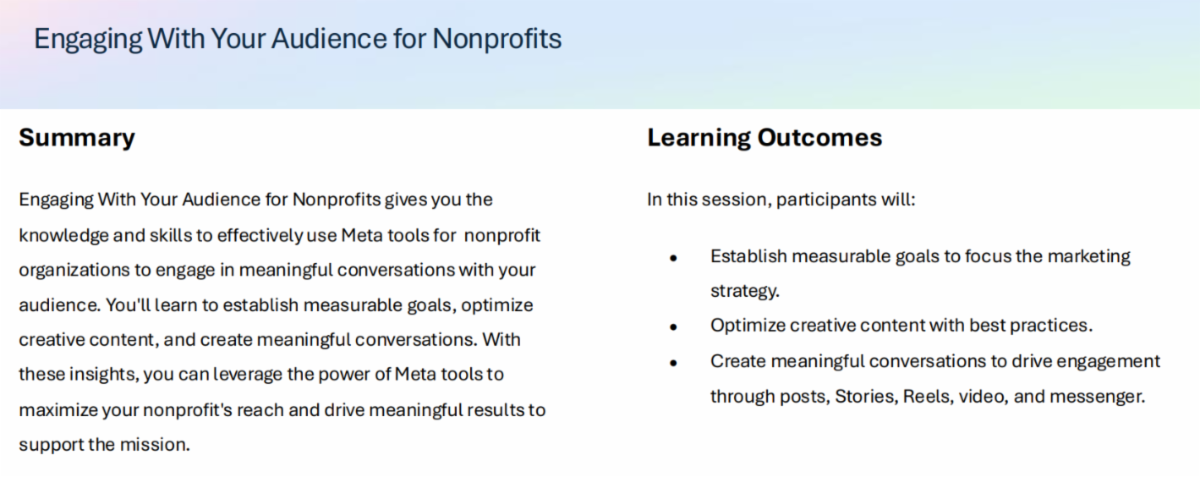Click the bullet point before 'Create meaningful conversations'
This screenshot has width=1200, height=477.
pos(674,362)
